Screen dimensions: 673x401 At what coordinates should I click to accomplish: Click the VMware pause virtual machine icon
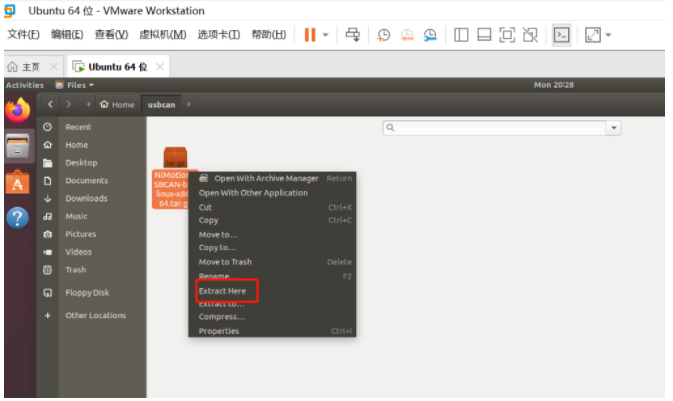click(x=310, y=35)
